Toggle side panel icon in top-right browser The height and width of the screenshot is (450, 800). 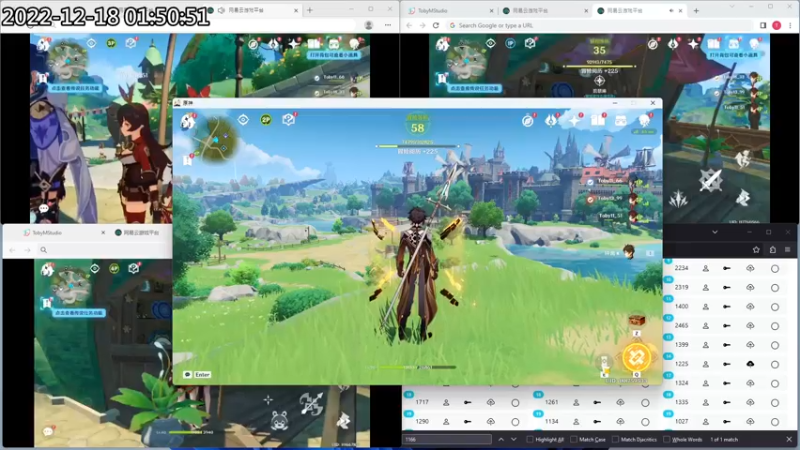pyautogui.click(x=763, y=25)
